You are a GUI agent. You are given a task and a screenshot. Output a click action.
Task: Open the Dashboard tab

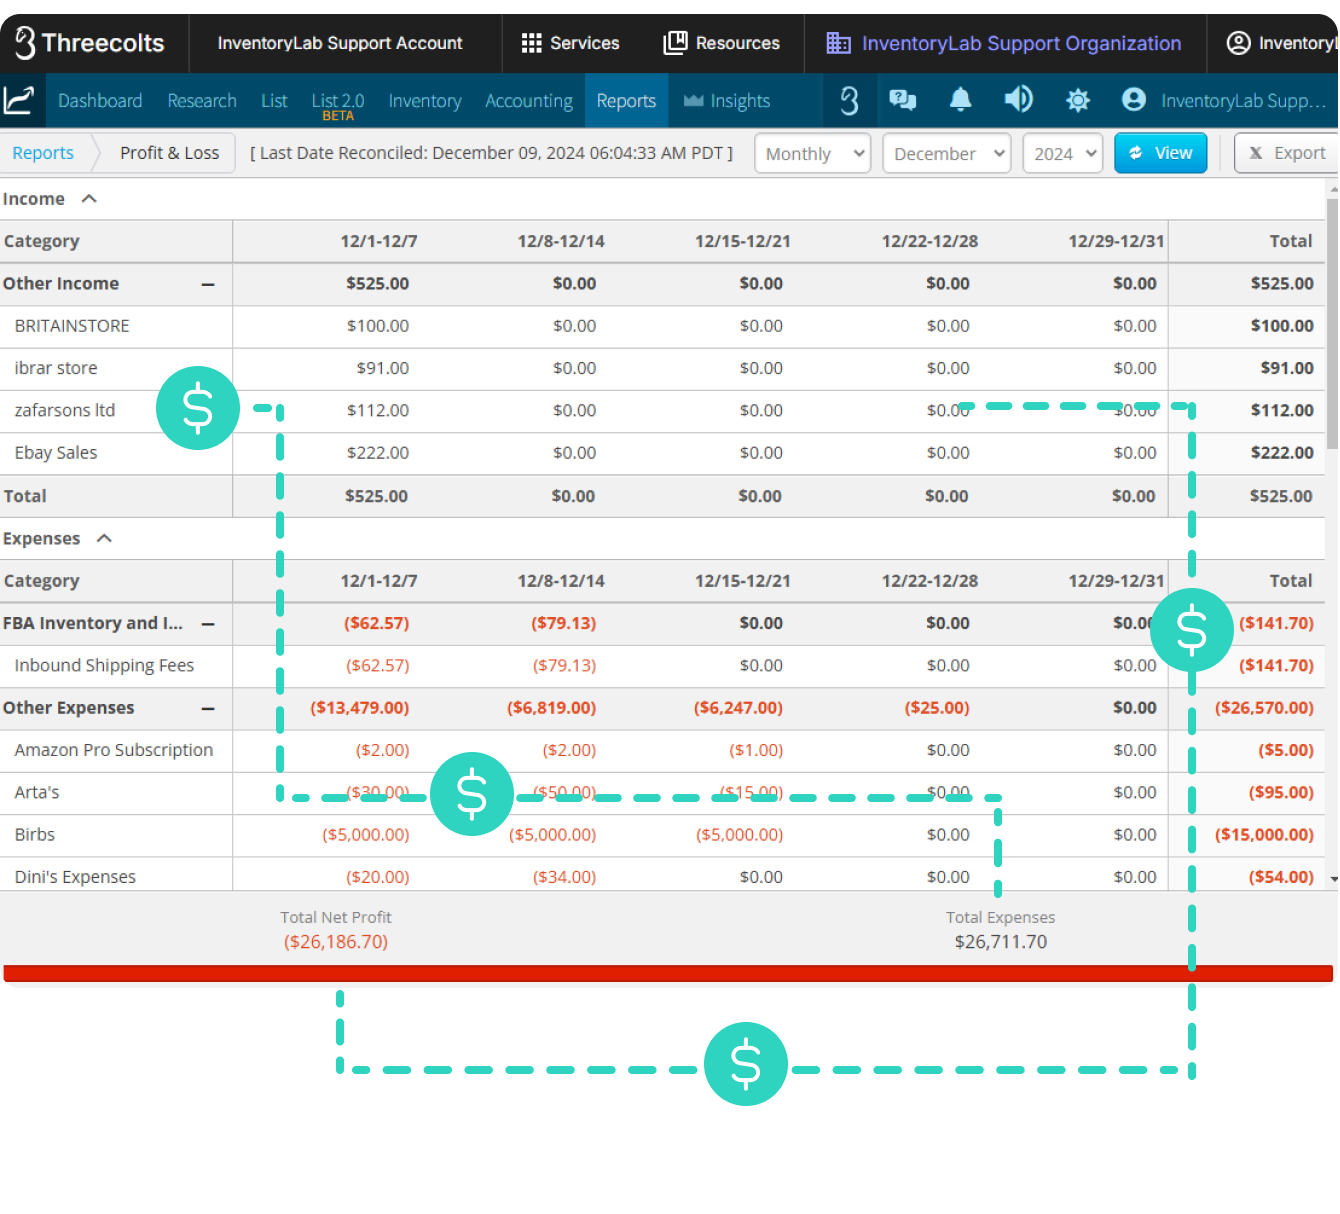click(100, 100)
